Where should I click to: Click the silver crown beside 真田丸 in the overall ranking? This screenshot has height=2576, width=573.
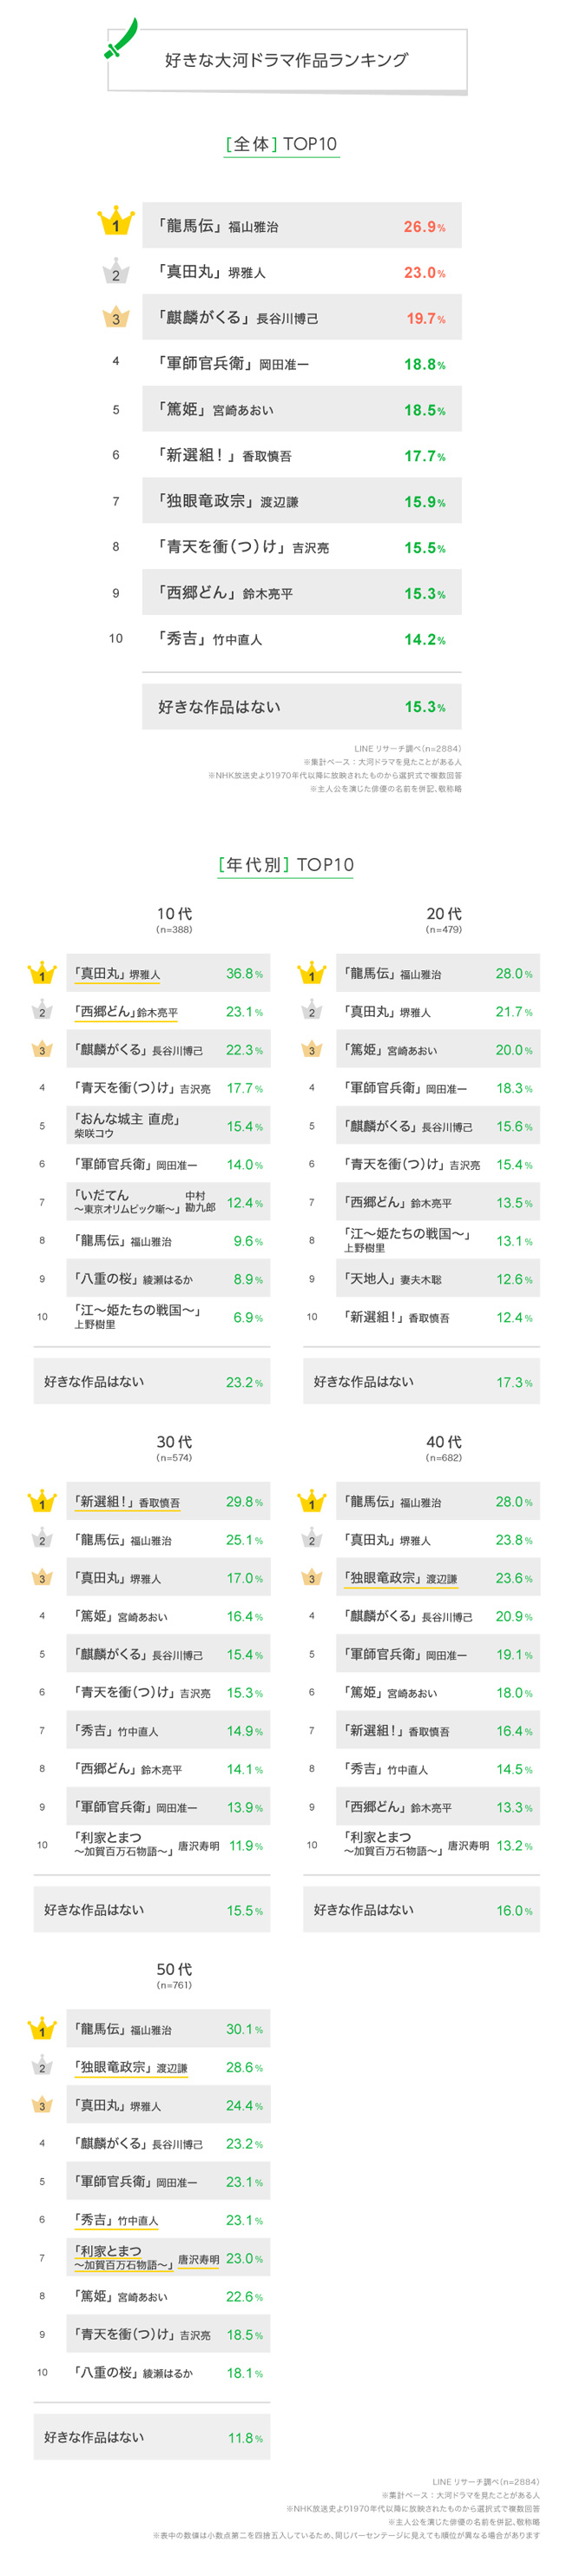(116, 270)
